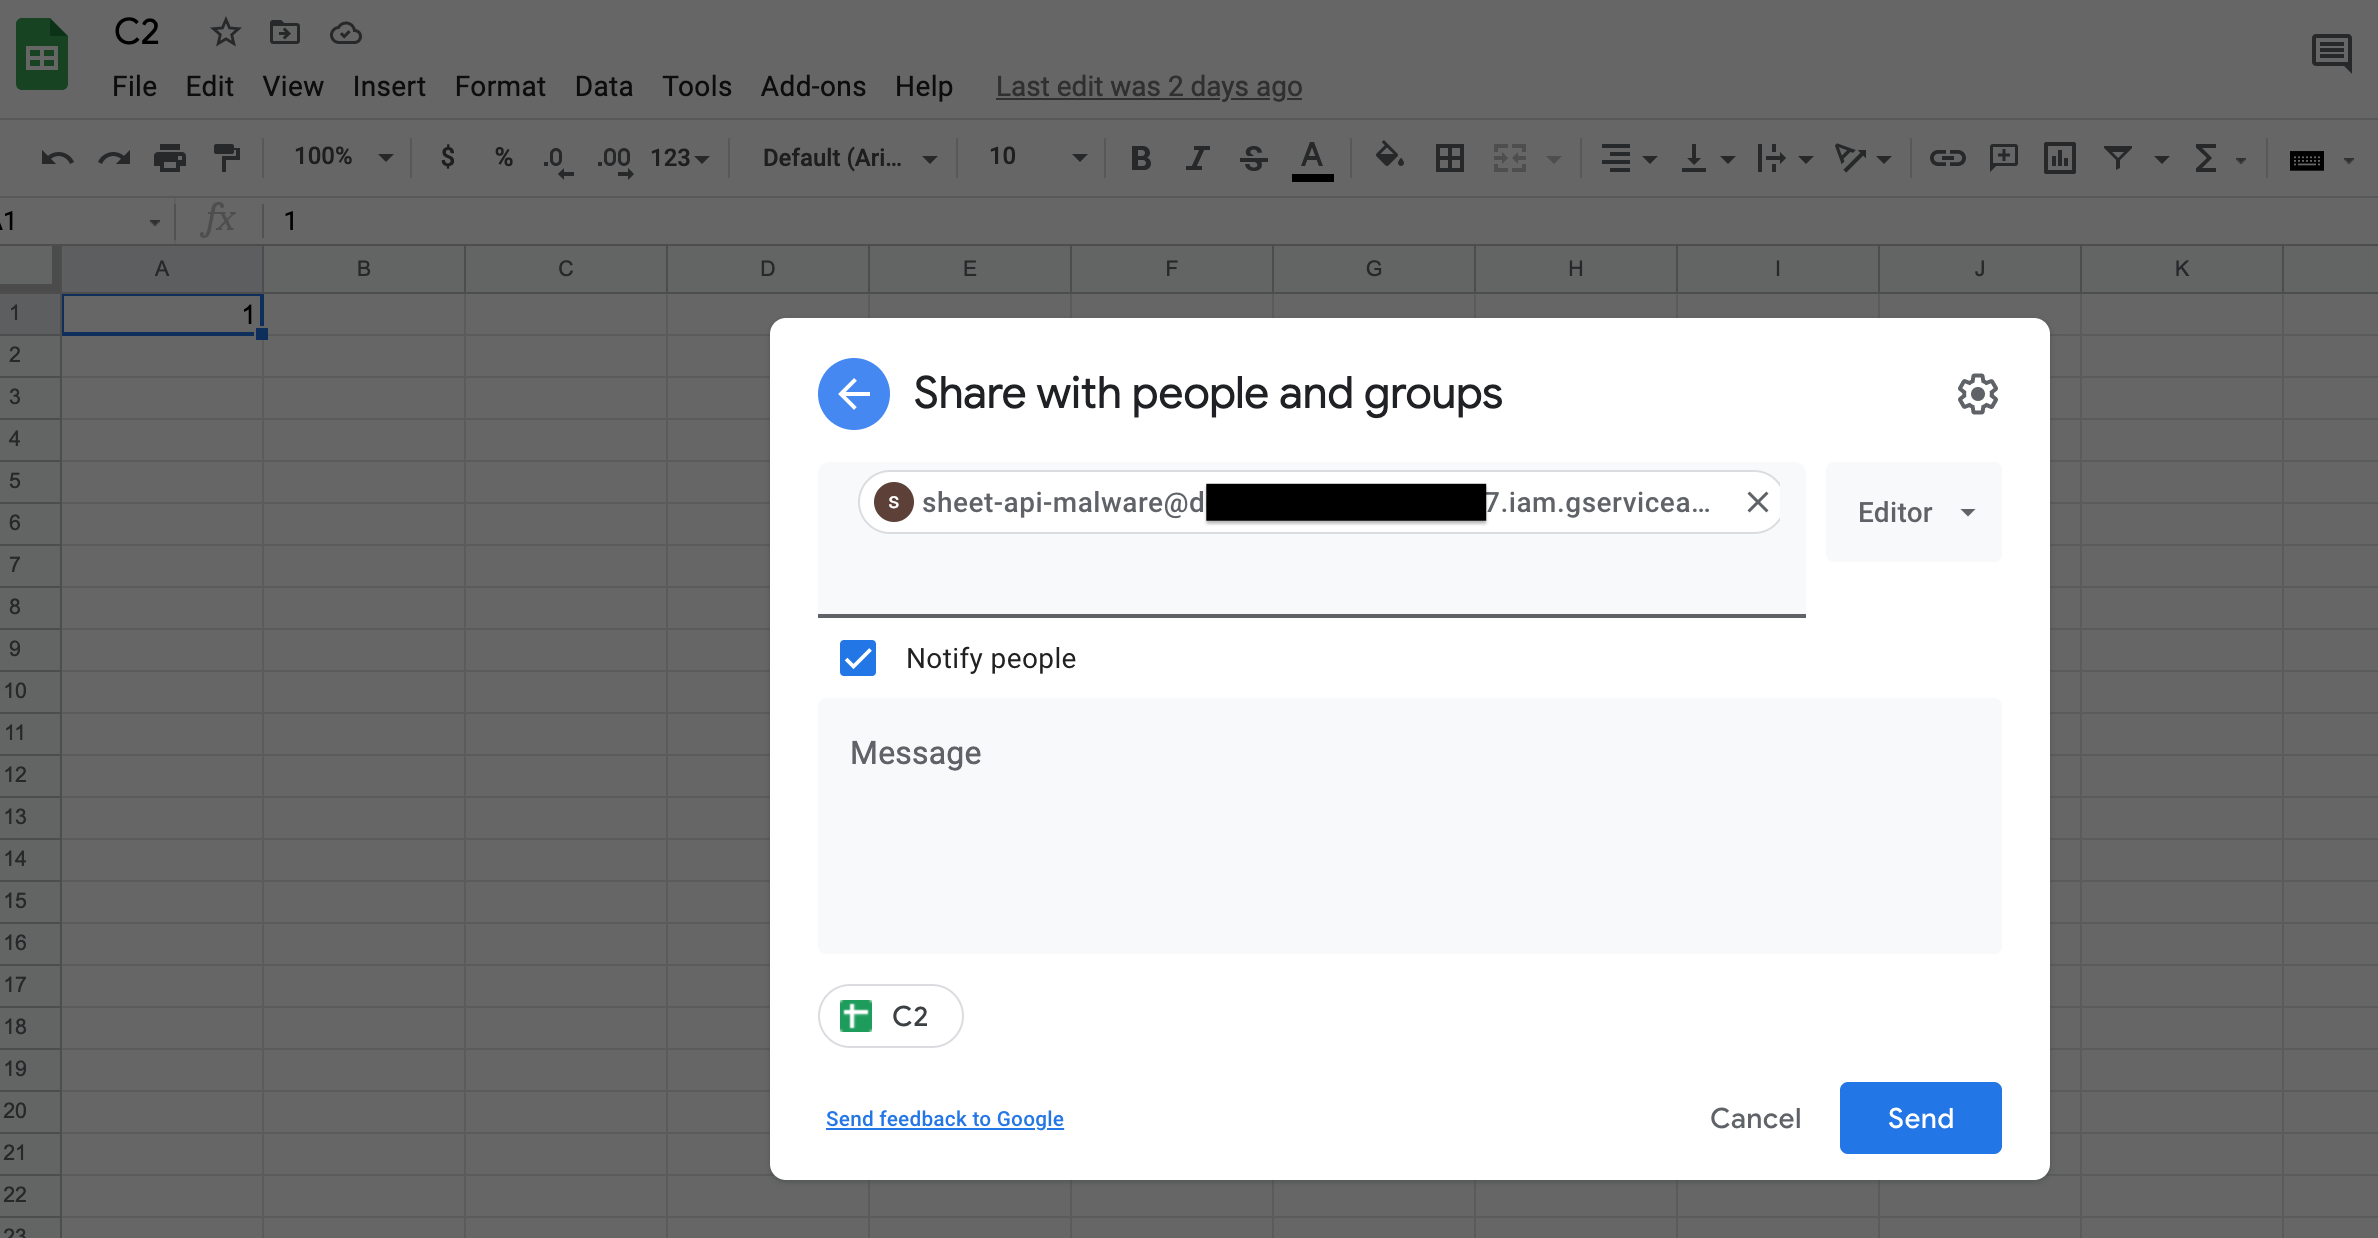Viewport: 2378px width, 1238px height.
Task: Toggle strikethrough formatting
Action: click(x=1253, y=157)
